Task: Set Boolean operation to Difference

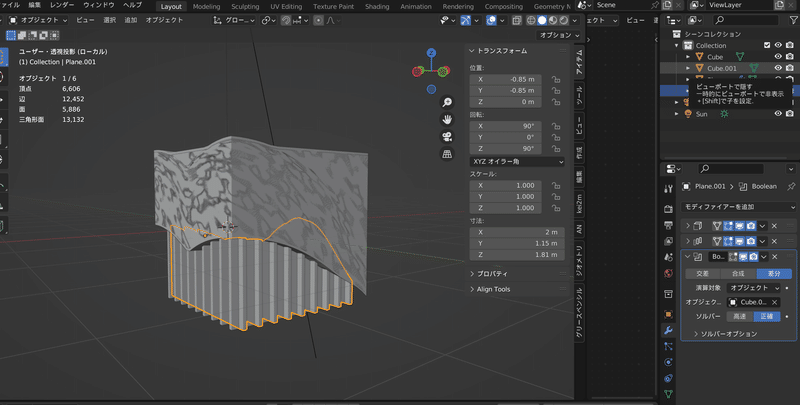Action: click(774, 274)
